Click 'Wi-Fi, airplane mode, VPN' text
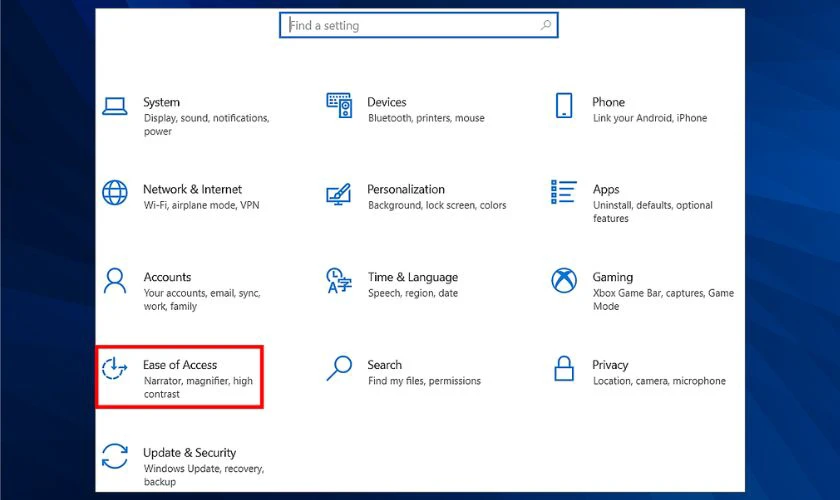Screen dimensions: 840x500 pyautogui.click(x=201, y=205)
